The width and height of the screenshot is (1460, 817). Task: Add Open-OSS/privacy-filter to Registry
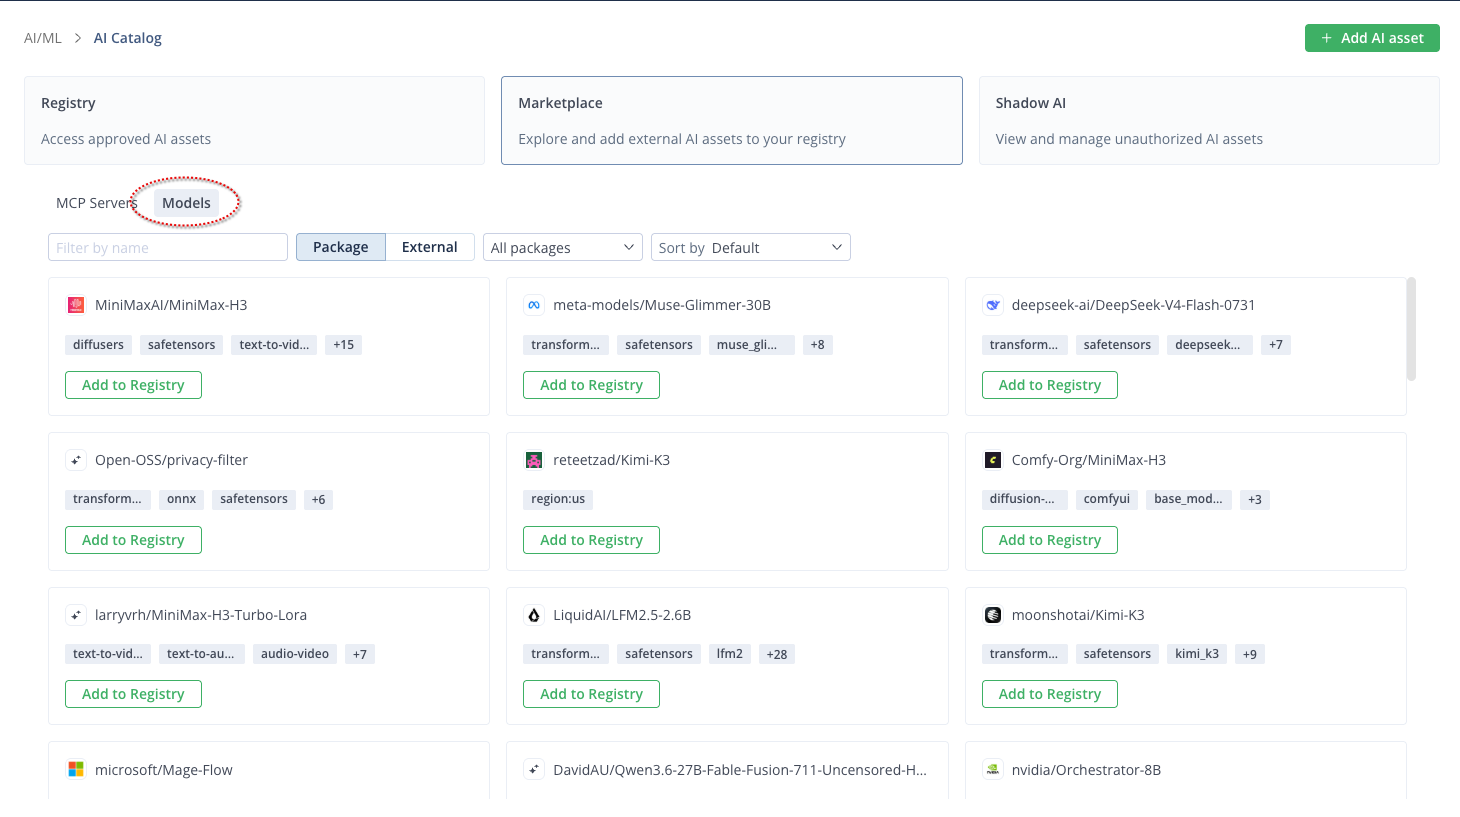tap(133, 540)
